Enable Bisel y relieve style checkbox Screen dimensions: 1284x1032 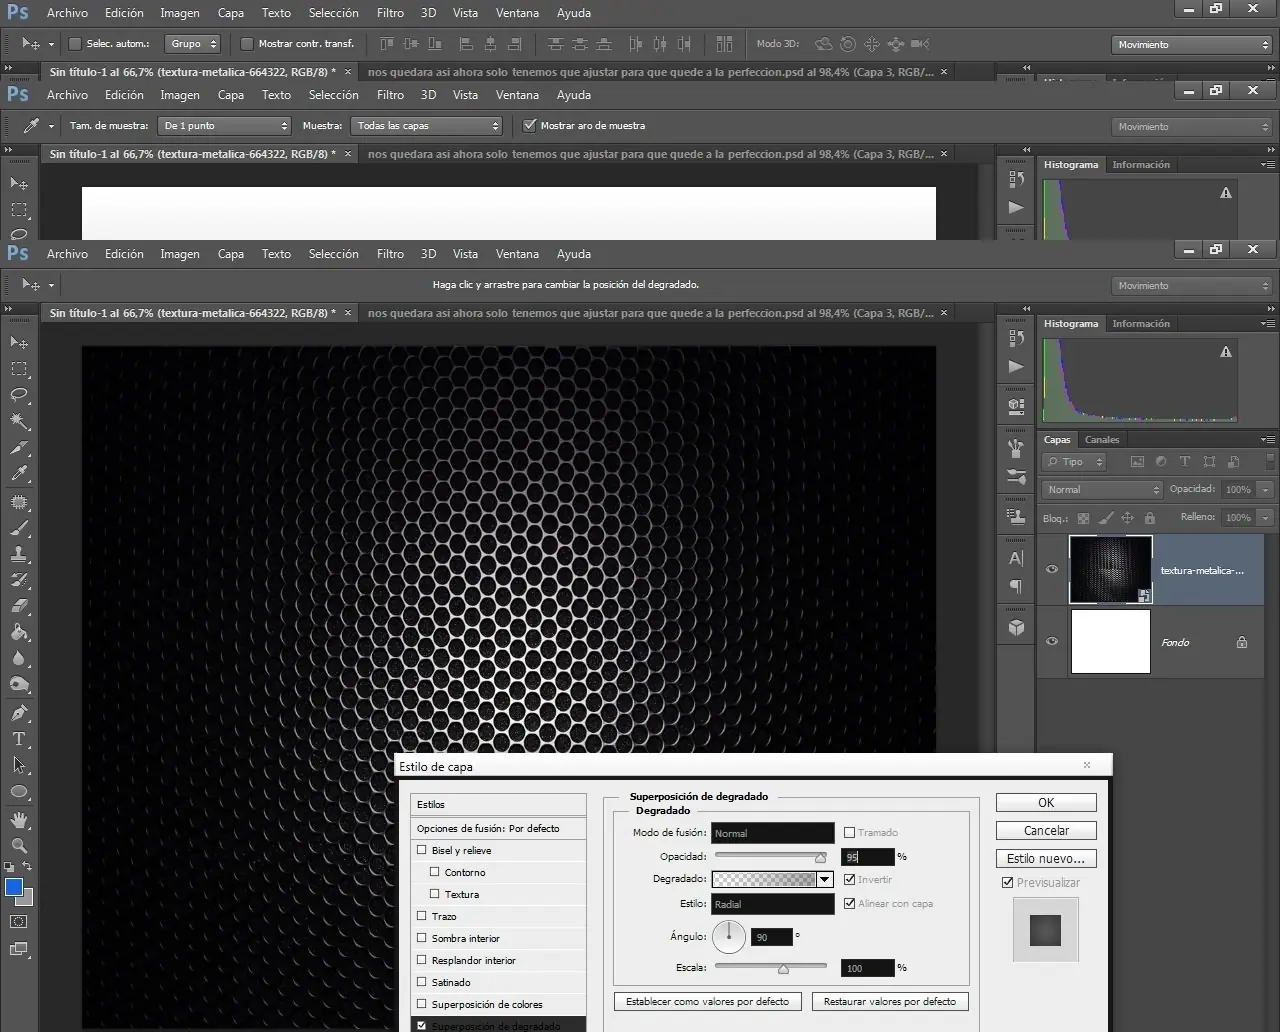click(422, 850)
